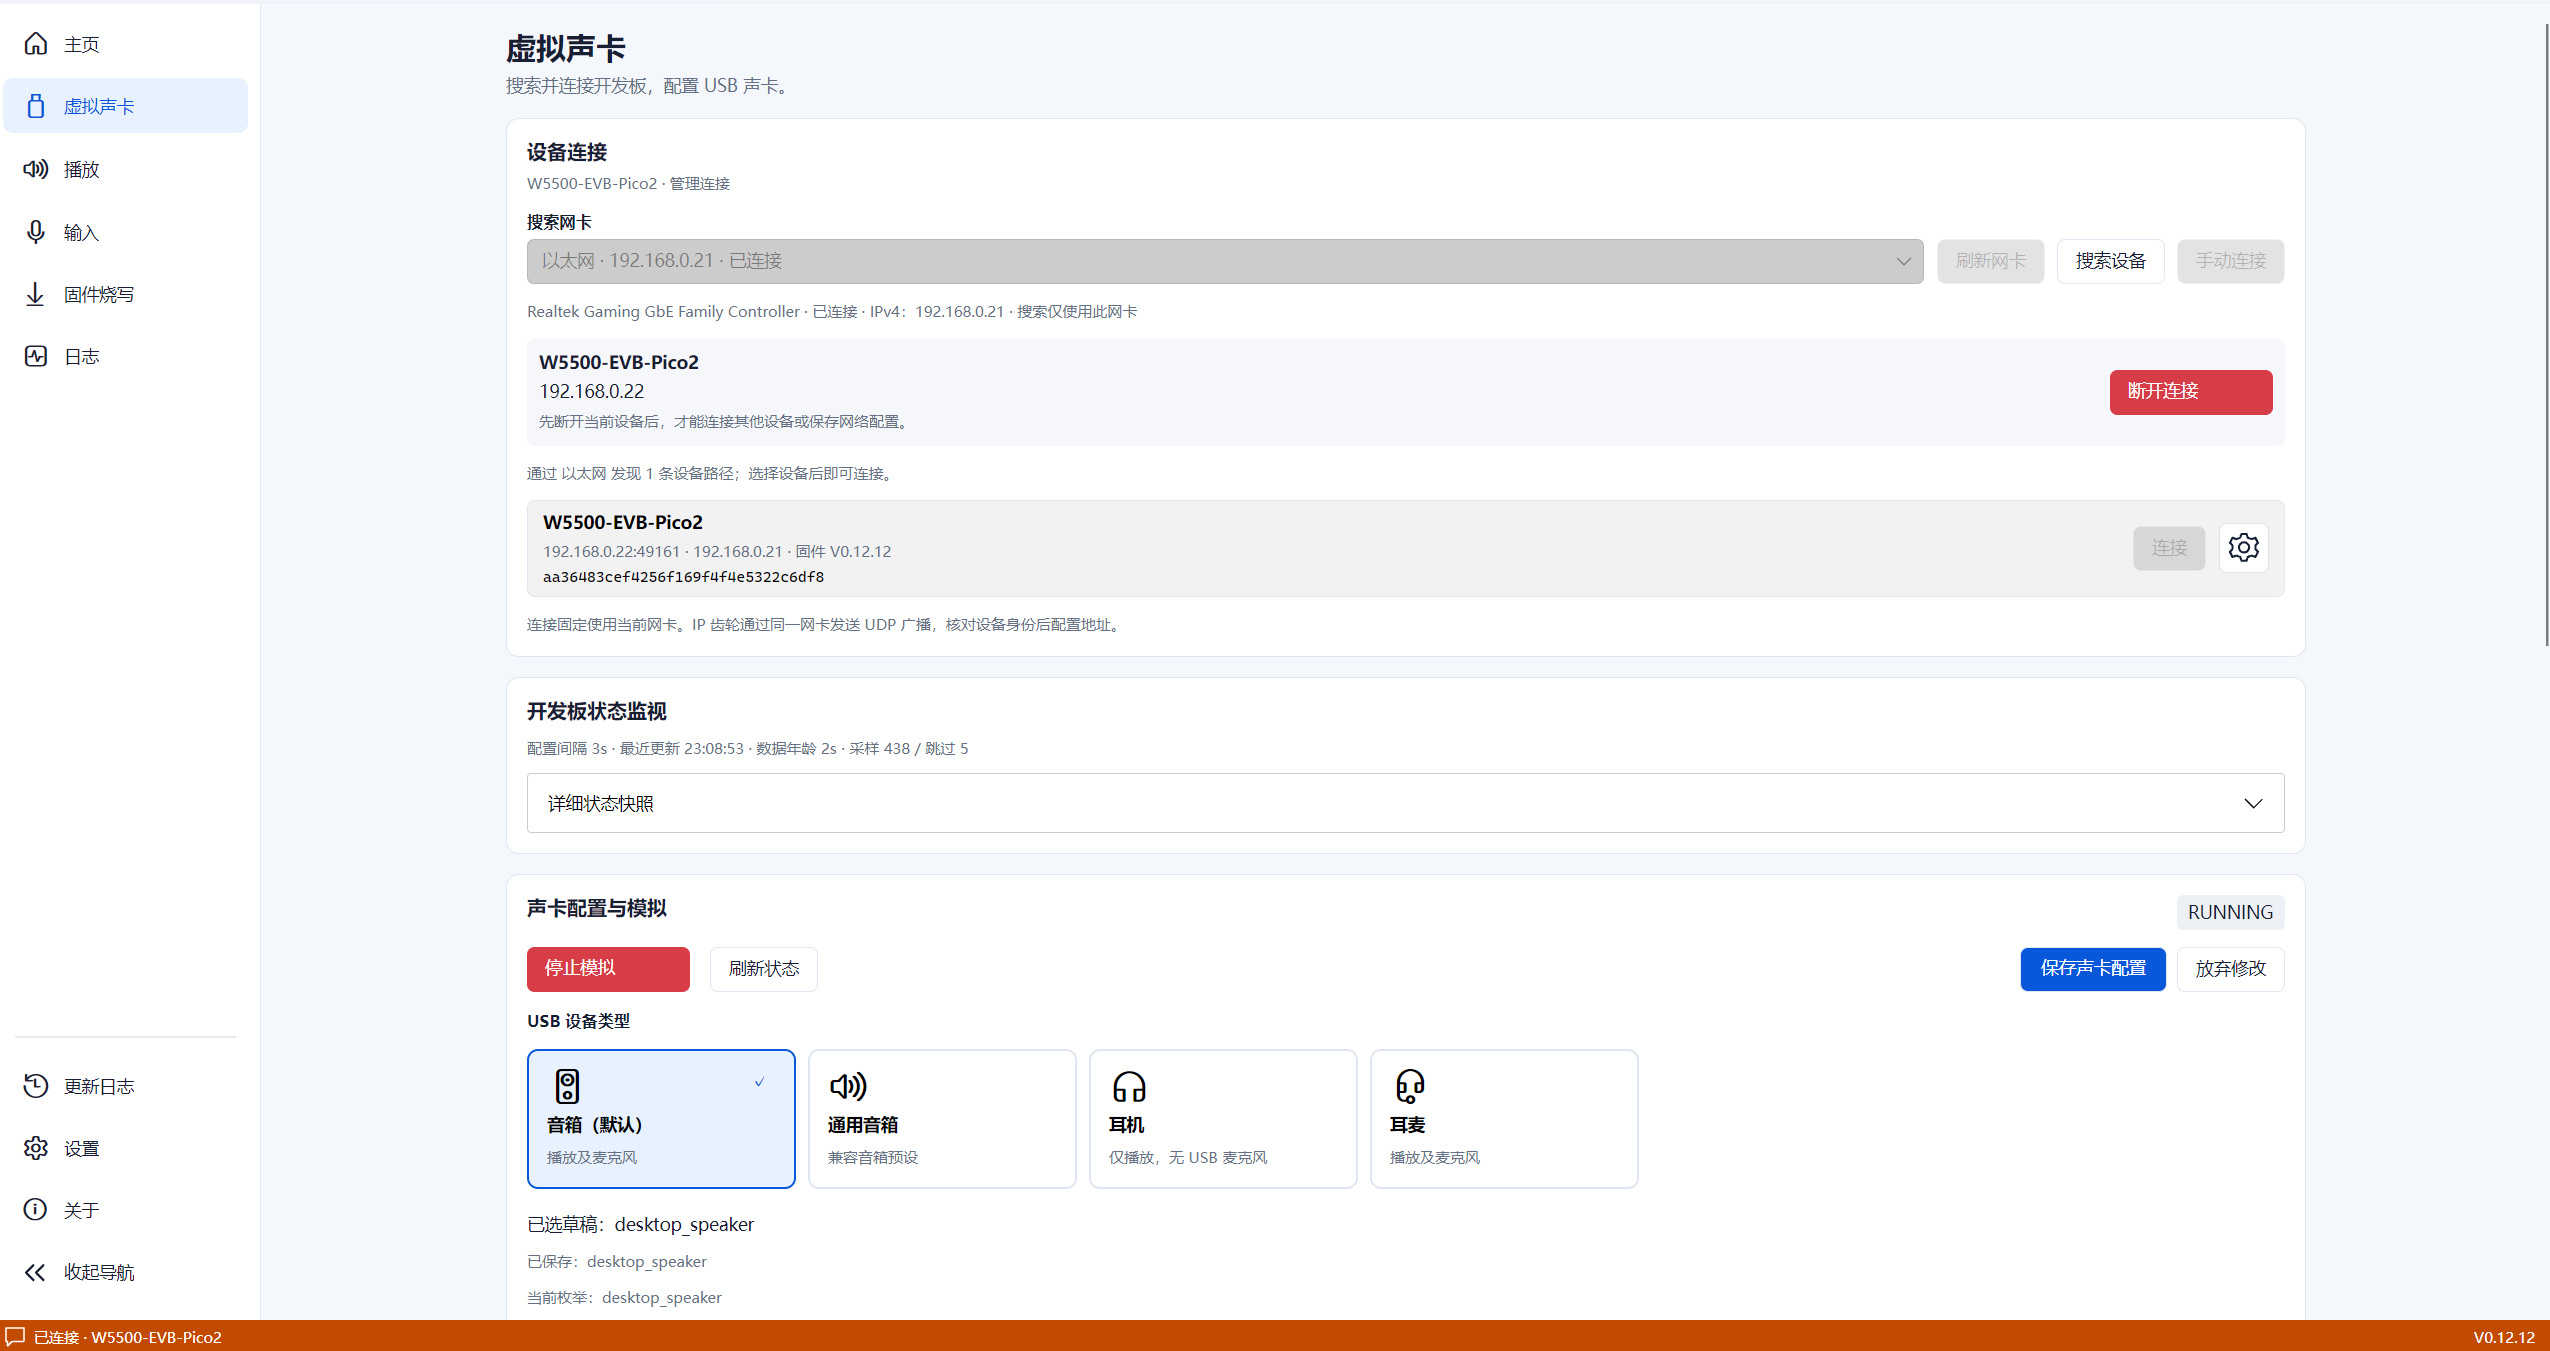Image resolution: width=2550 pixels, height=1351 pixels.
Task: Switch to the 固件烧写 page
Action: coord(125,294)
